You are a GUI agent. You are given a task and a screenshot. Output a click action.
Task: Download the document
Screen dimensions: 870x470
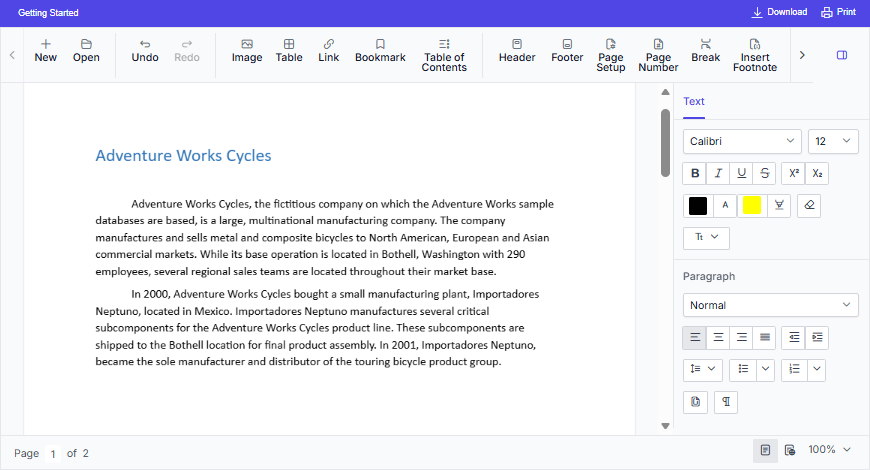tap(779, 12)
